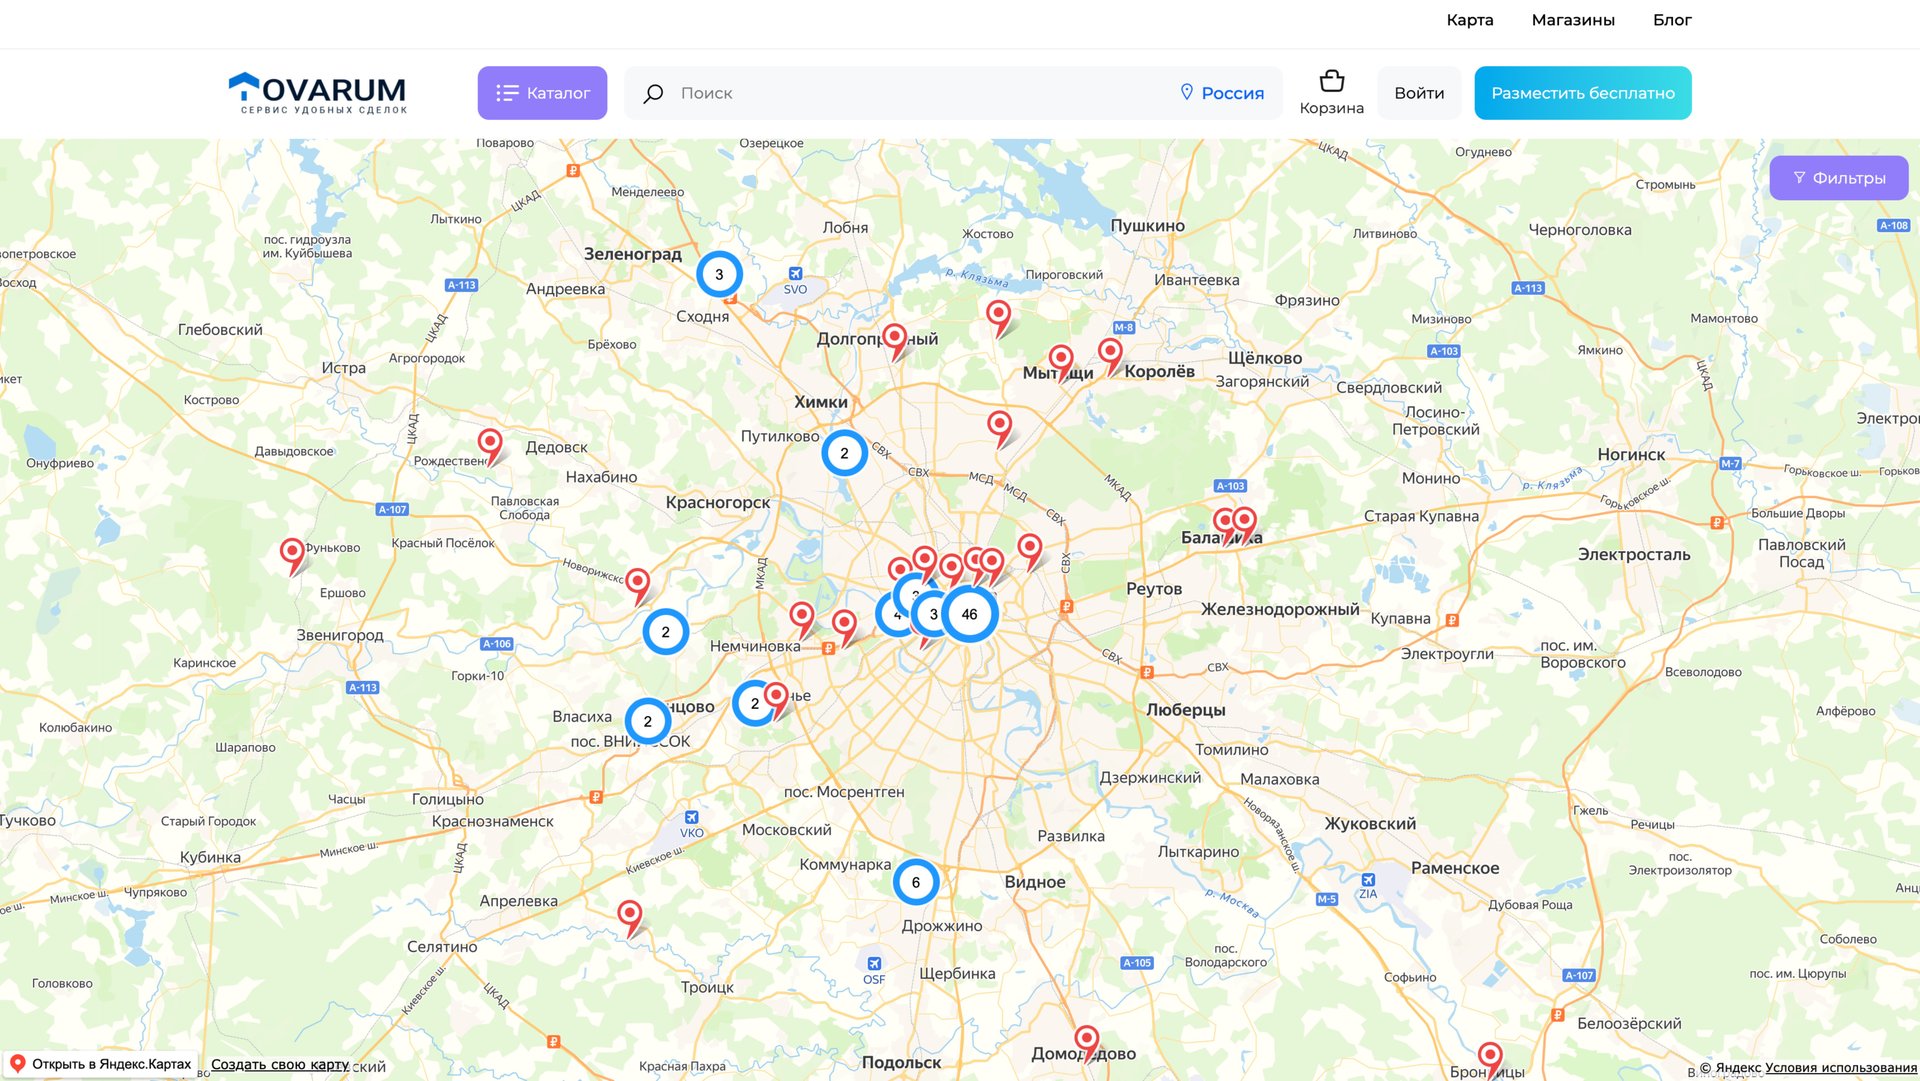
Task: Click the Войти button
Action: 1418,93
